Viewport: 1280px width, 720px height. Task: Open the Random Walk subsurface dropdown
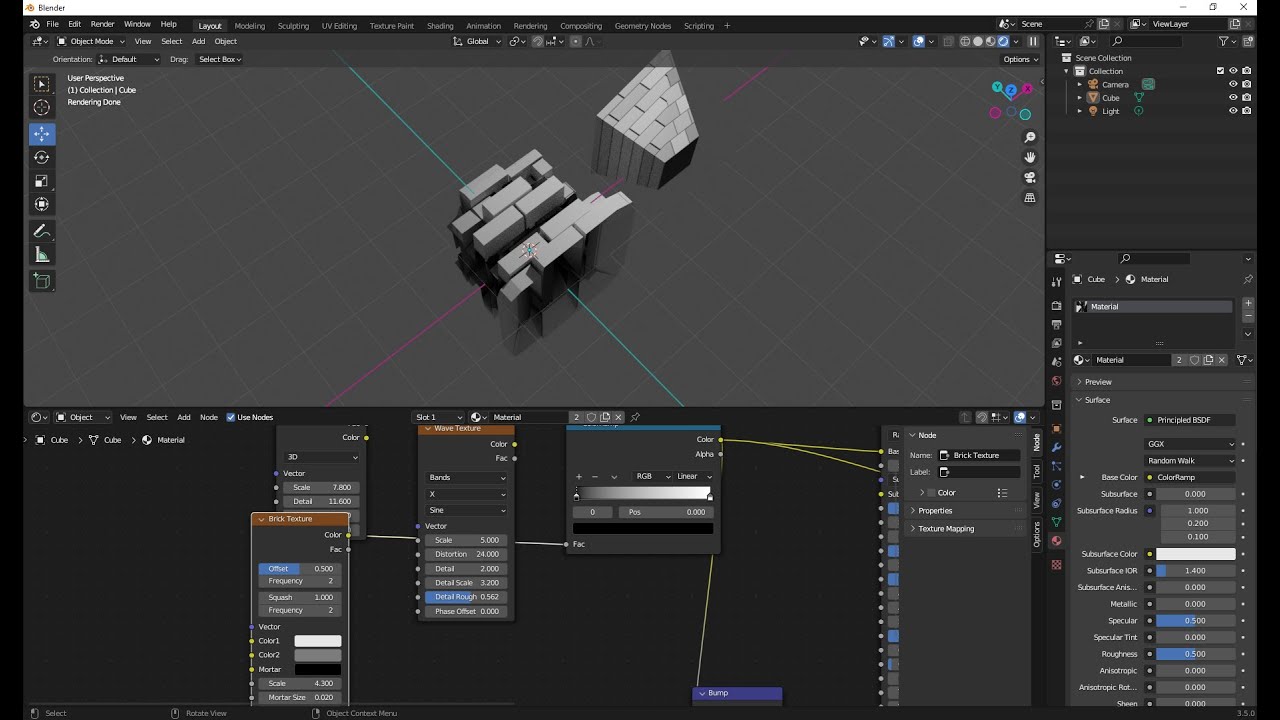1190,461
